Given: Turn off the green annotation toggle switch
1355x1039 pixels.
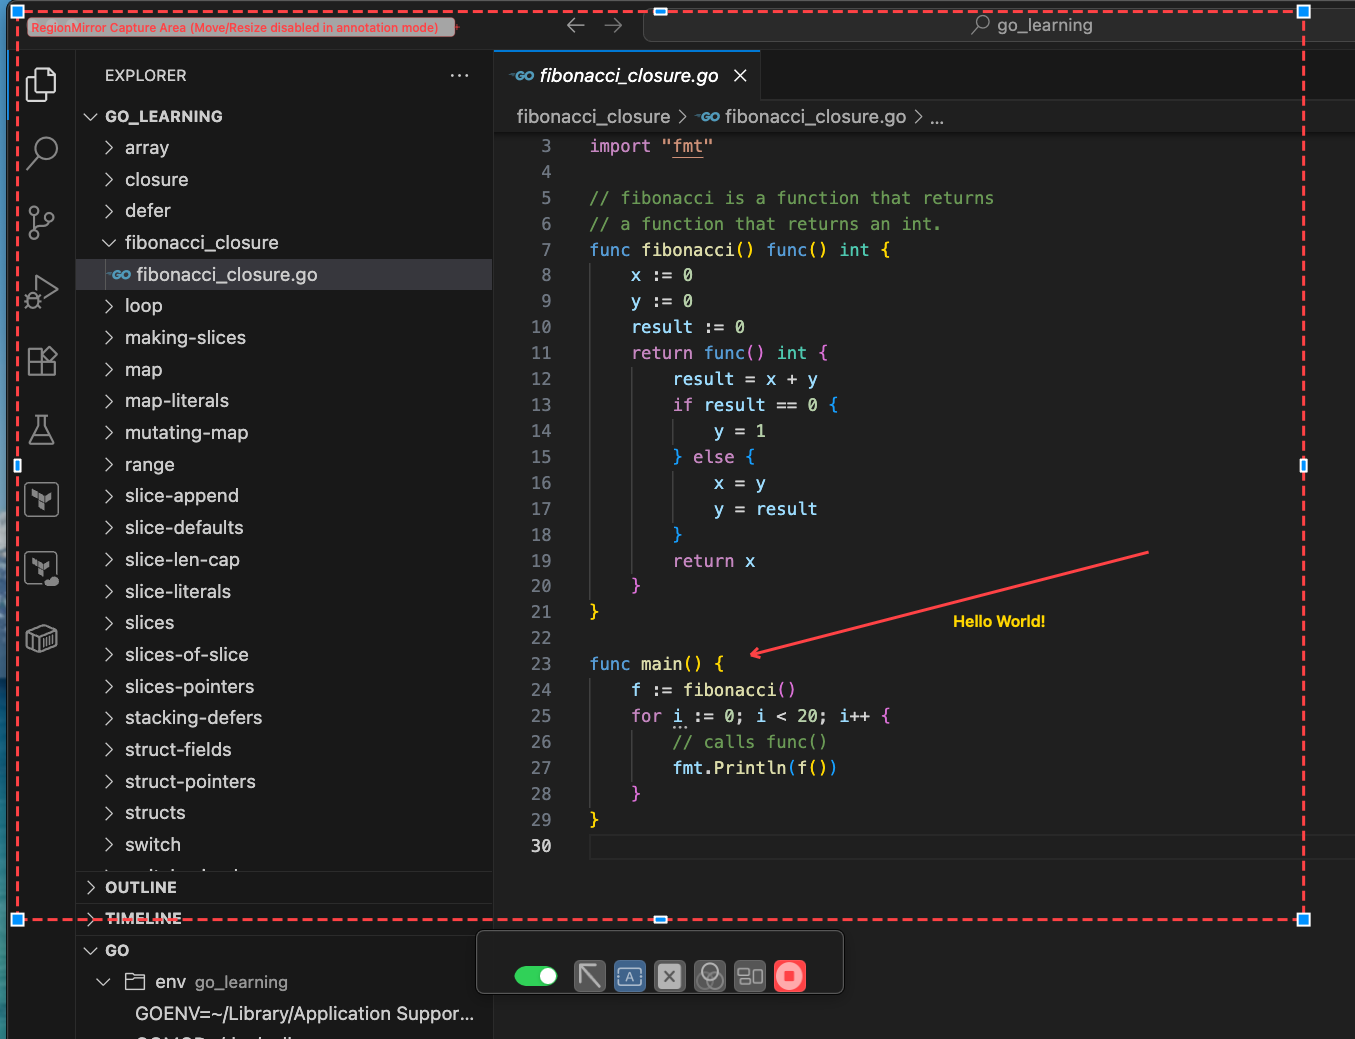Looking at the screenshot, I should tap(536, 976).
